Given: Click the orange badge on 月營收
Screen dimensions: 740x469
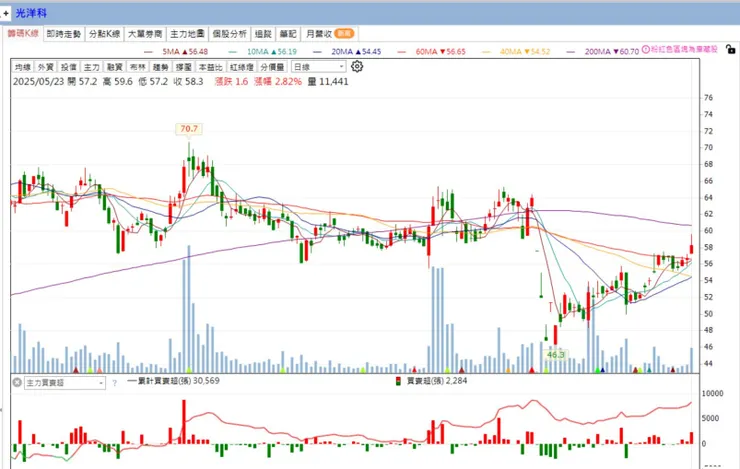Looking at the screenshot, I should (344, 34).
